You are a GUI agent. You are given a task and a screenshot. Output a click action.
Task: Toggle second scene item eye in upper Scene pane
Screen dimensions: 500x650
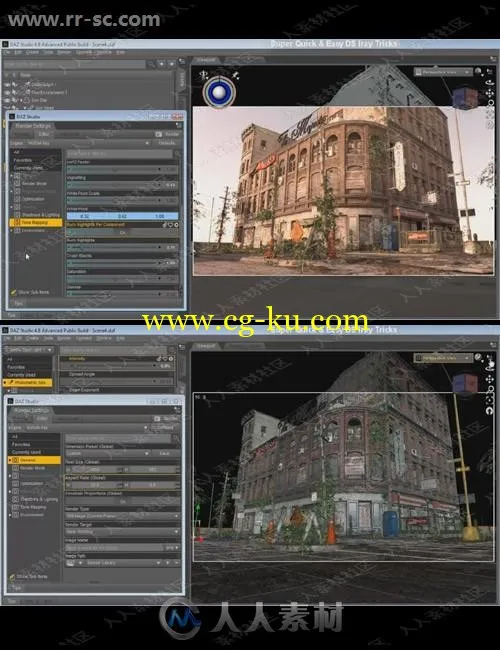coord(7,92)
